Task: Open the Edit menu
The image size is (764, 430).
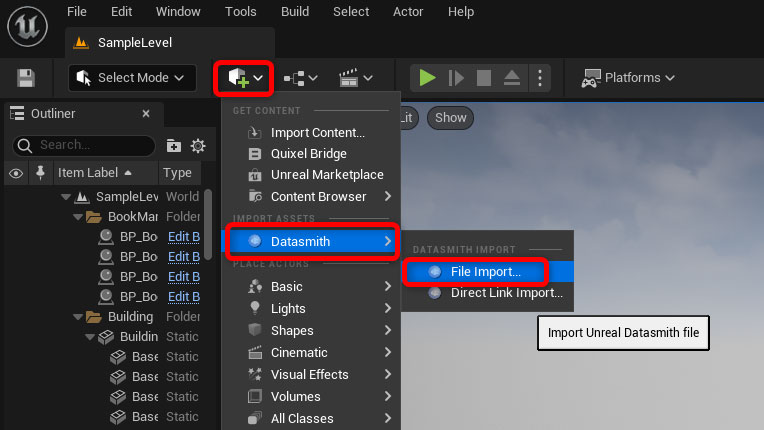Action: tap(121, 12)
